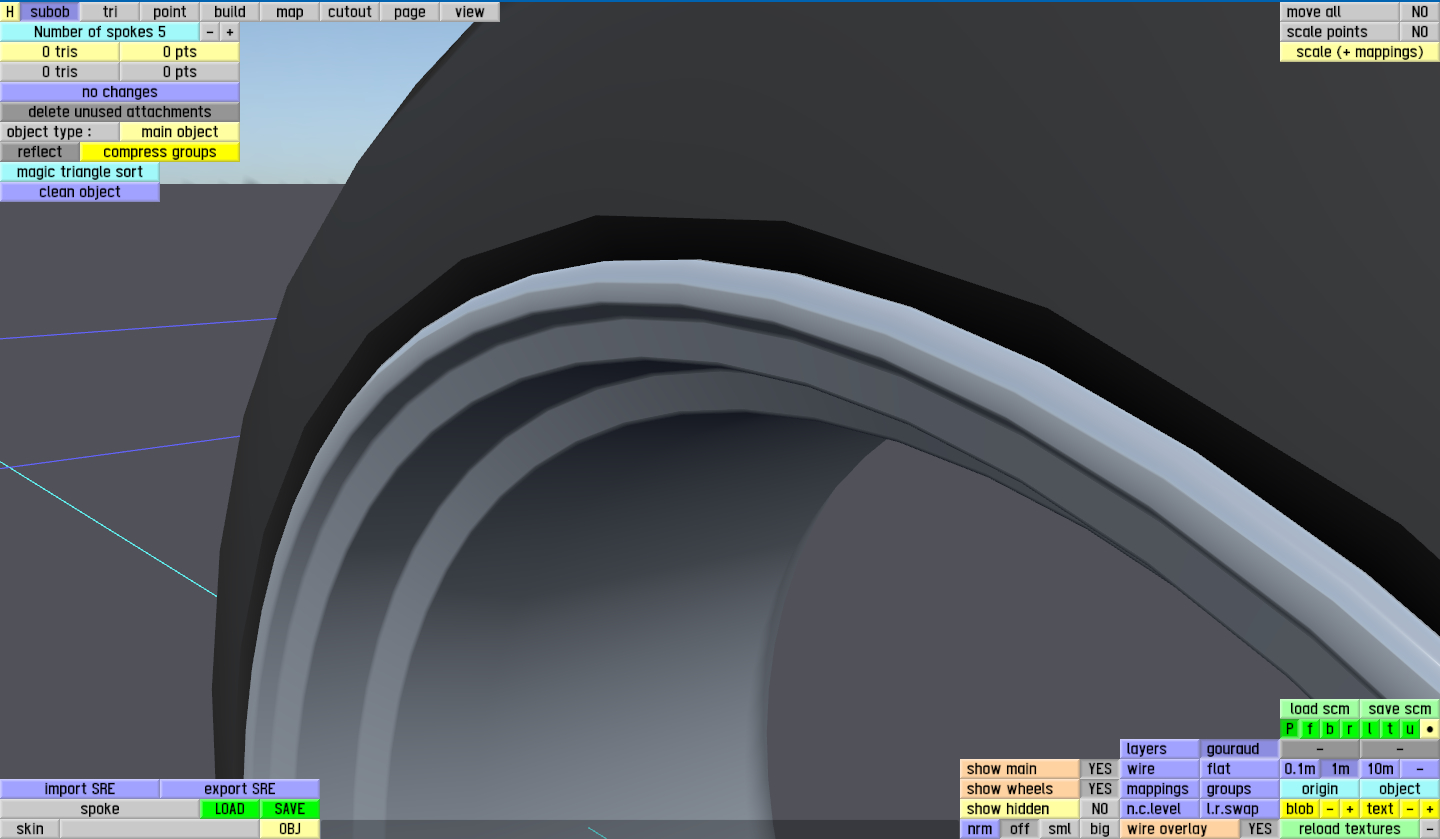This screenshot has height=839, width=1440.
Task: Set grid size to 10m
Action: point(1380,769)
